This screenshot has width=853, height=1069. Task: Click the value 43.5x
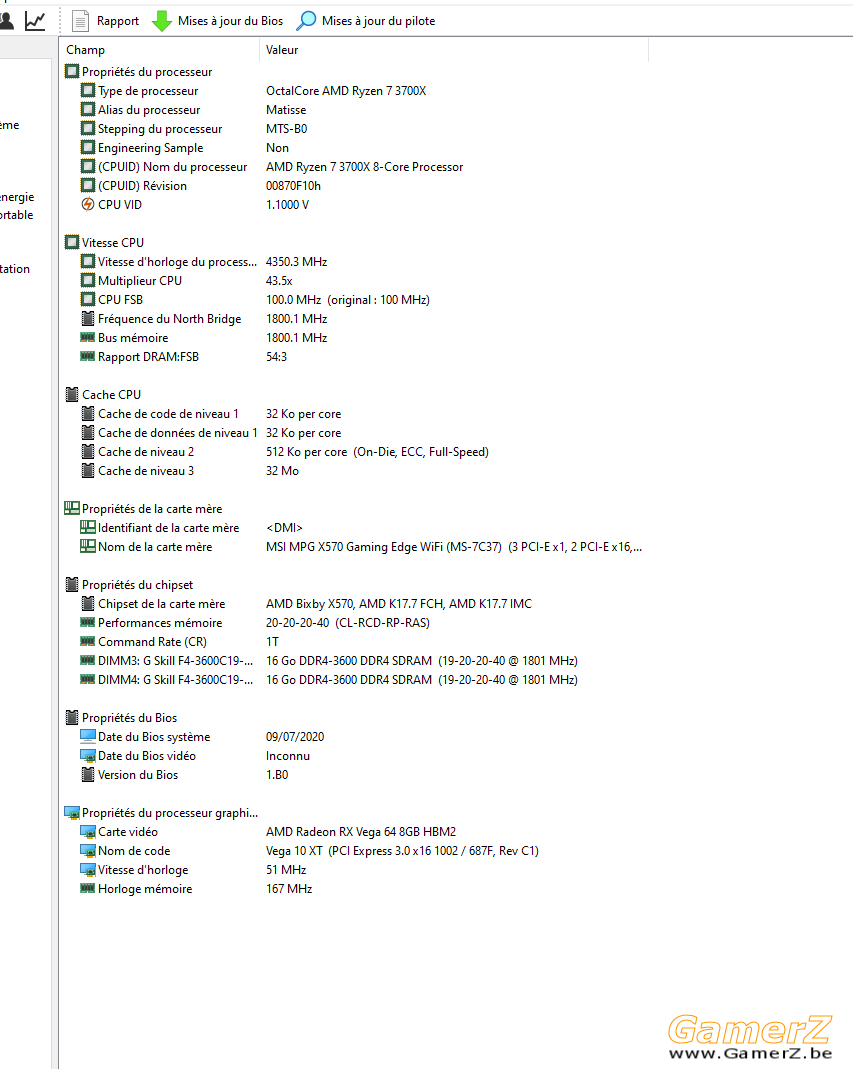click(x=279, y=281)
